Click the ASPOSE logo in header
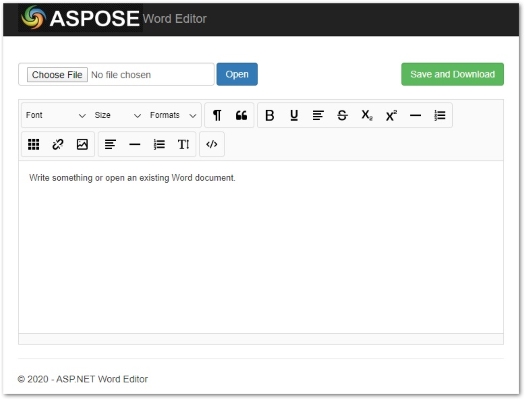The width and height of the screenshot is (525, 400). (x=80, y=18)
